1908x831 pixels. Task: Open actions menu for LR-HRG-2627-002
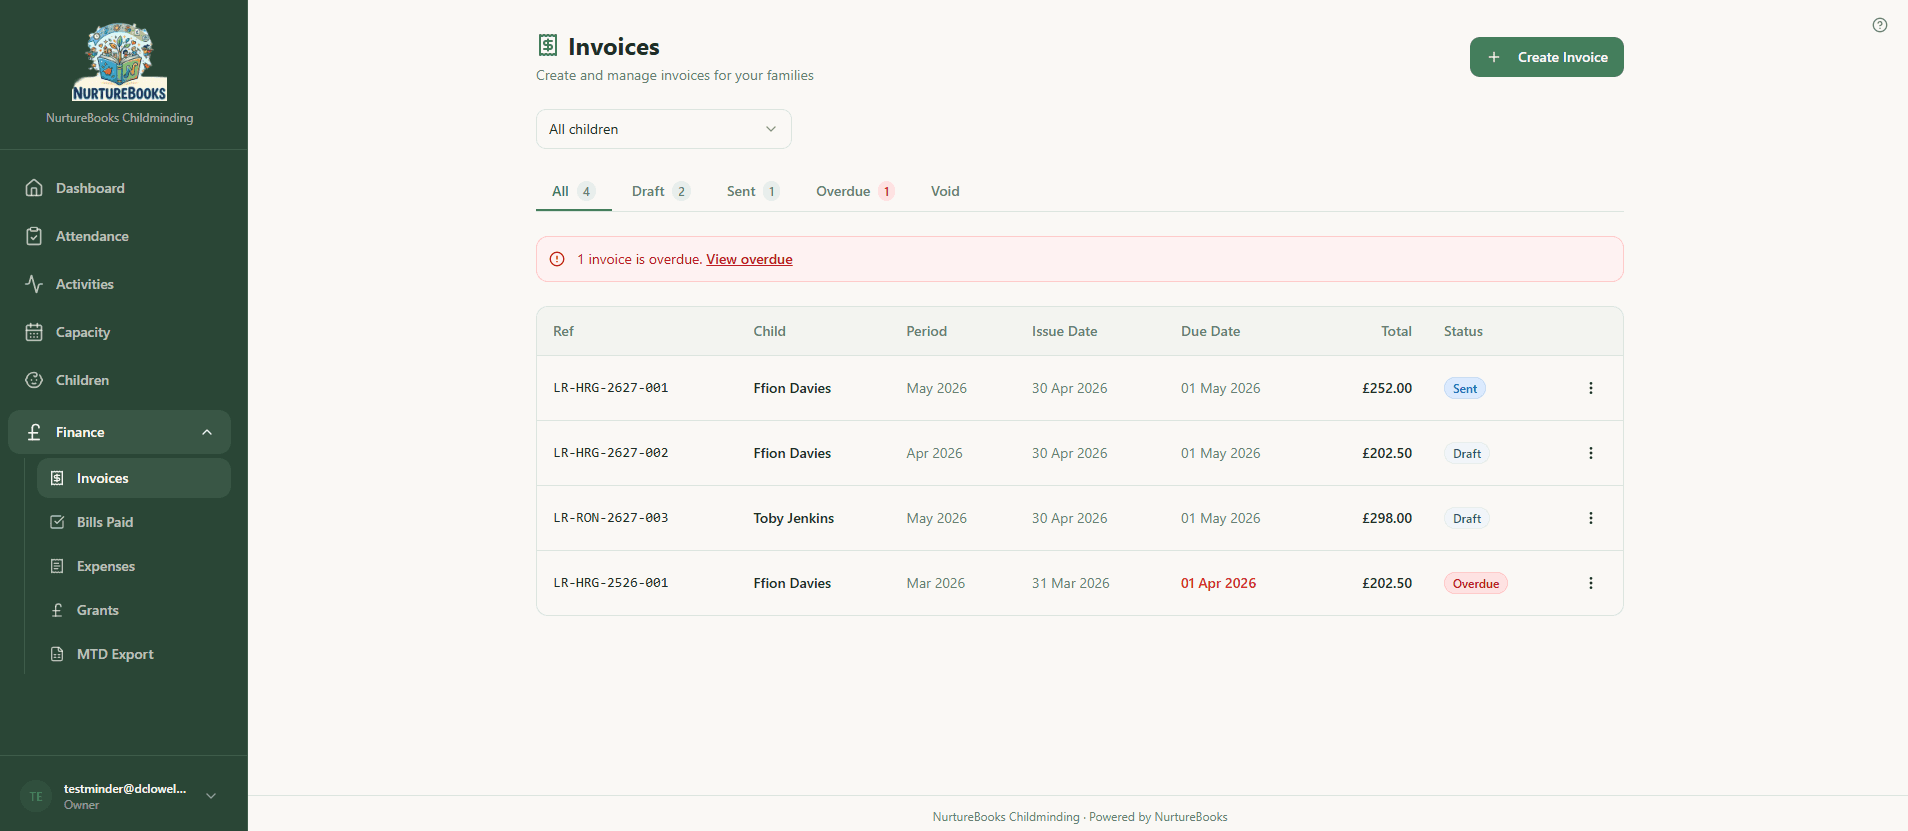pos(1591,453)
